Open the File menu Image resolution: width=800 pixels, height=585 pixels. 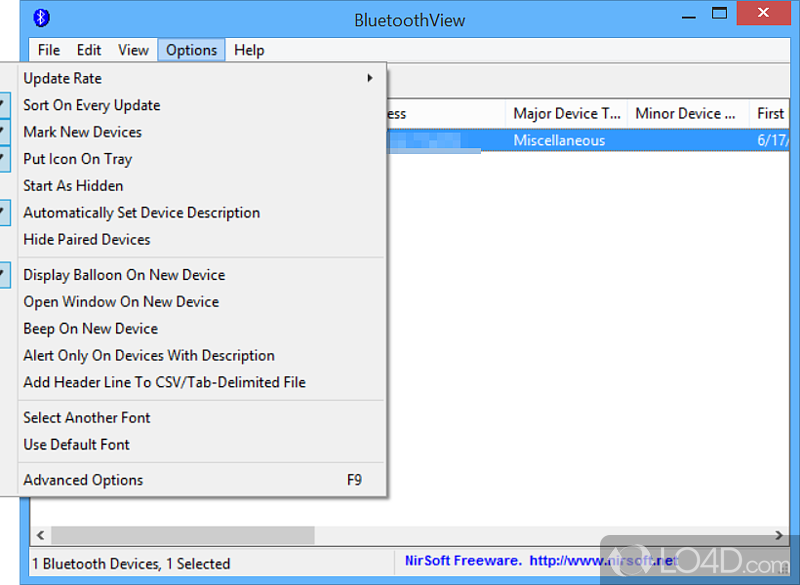49,50
